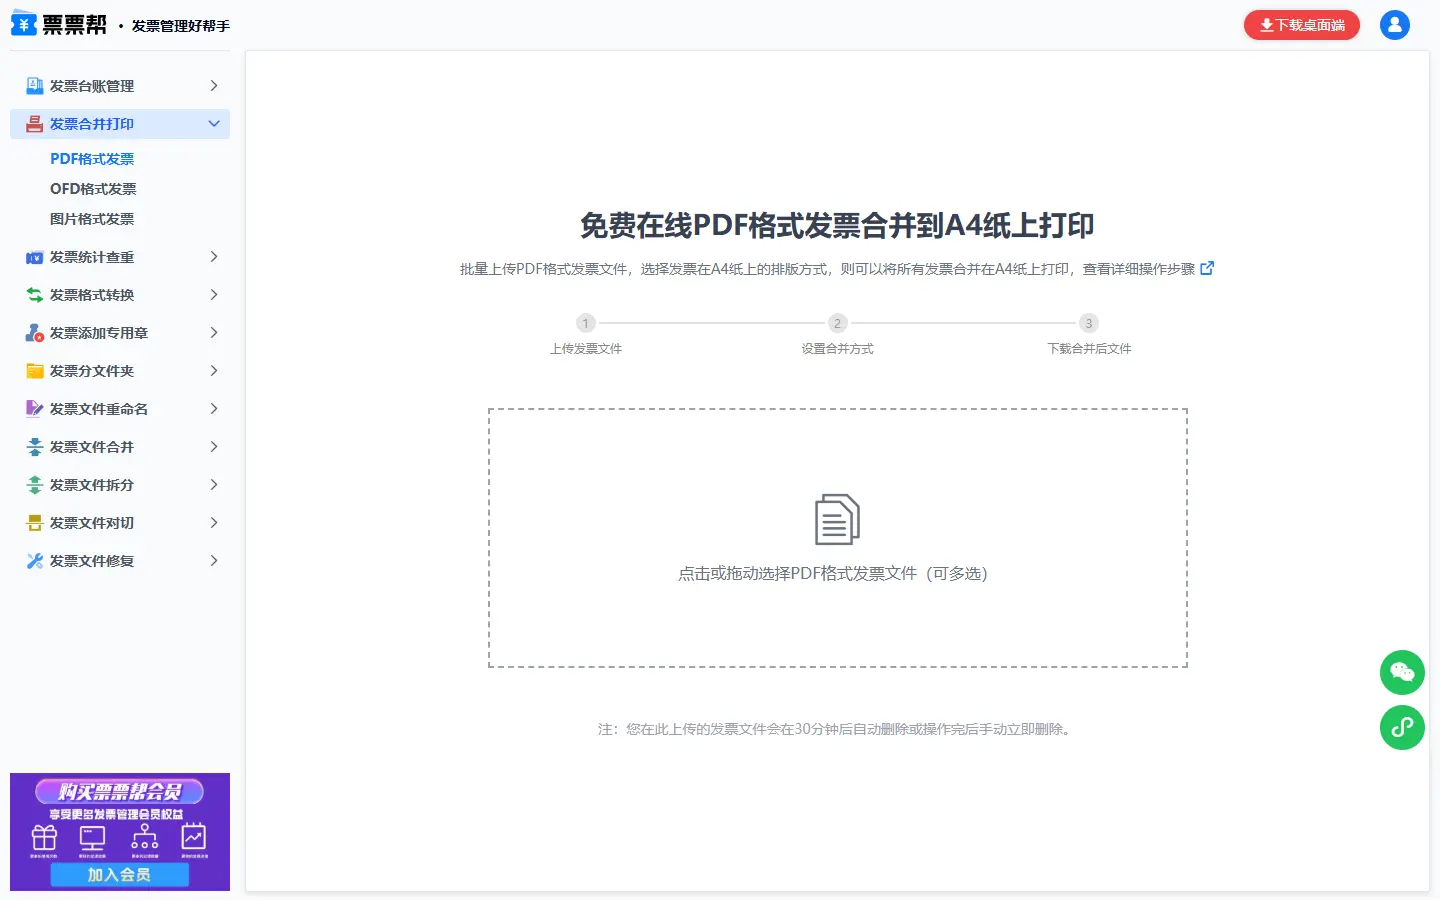Viewport: 1440px width, 900px height.
Task: Click the 发票格式转换 arrows icon
Action: click(35, 295)
